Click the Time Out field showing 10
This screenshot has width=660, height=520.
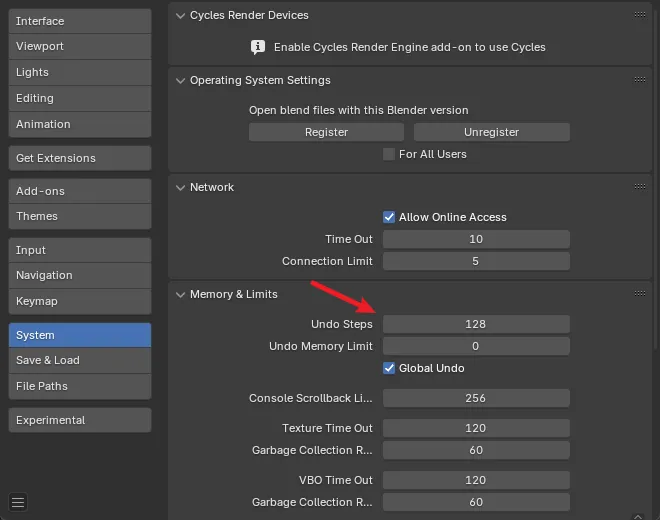476,239
